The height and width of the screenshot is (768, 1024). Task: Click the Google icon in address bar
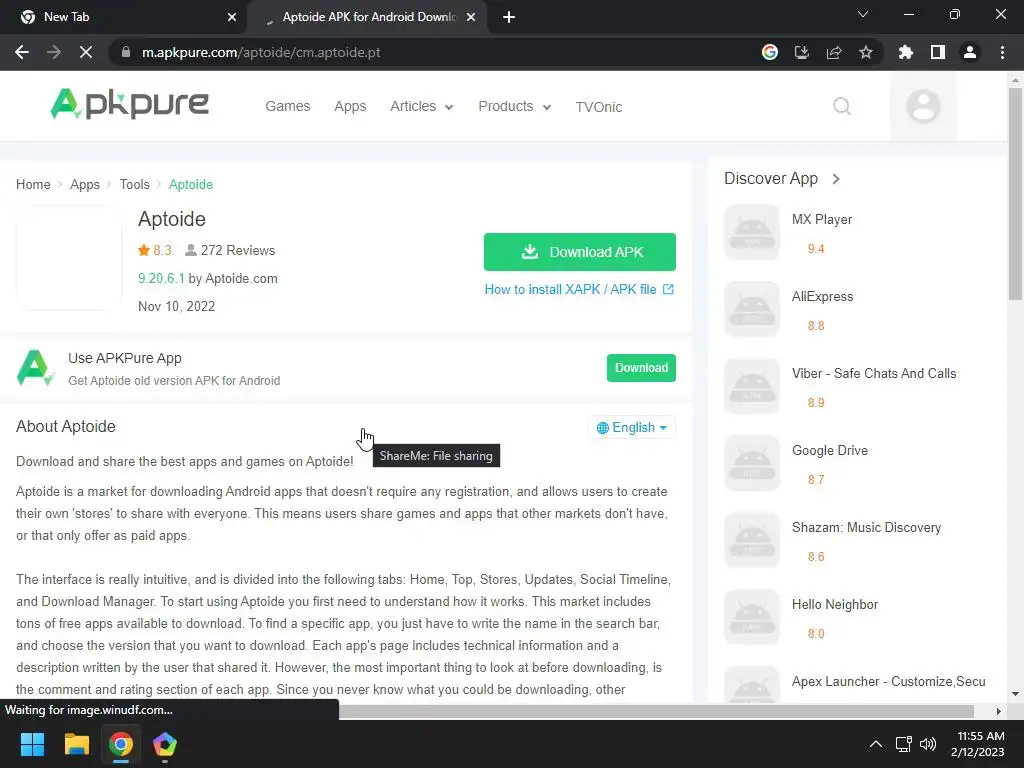coord(770,52)
